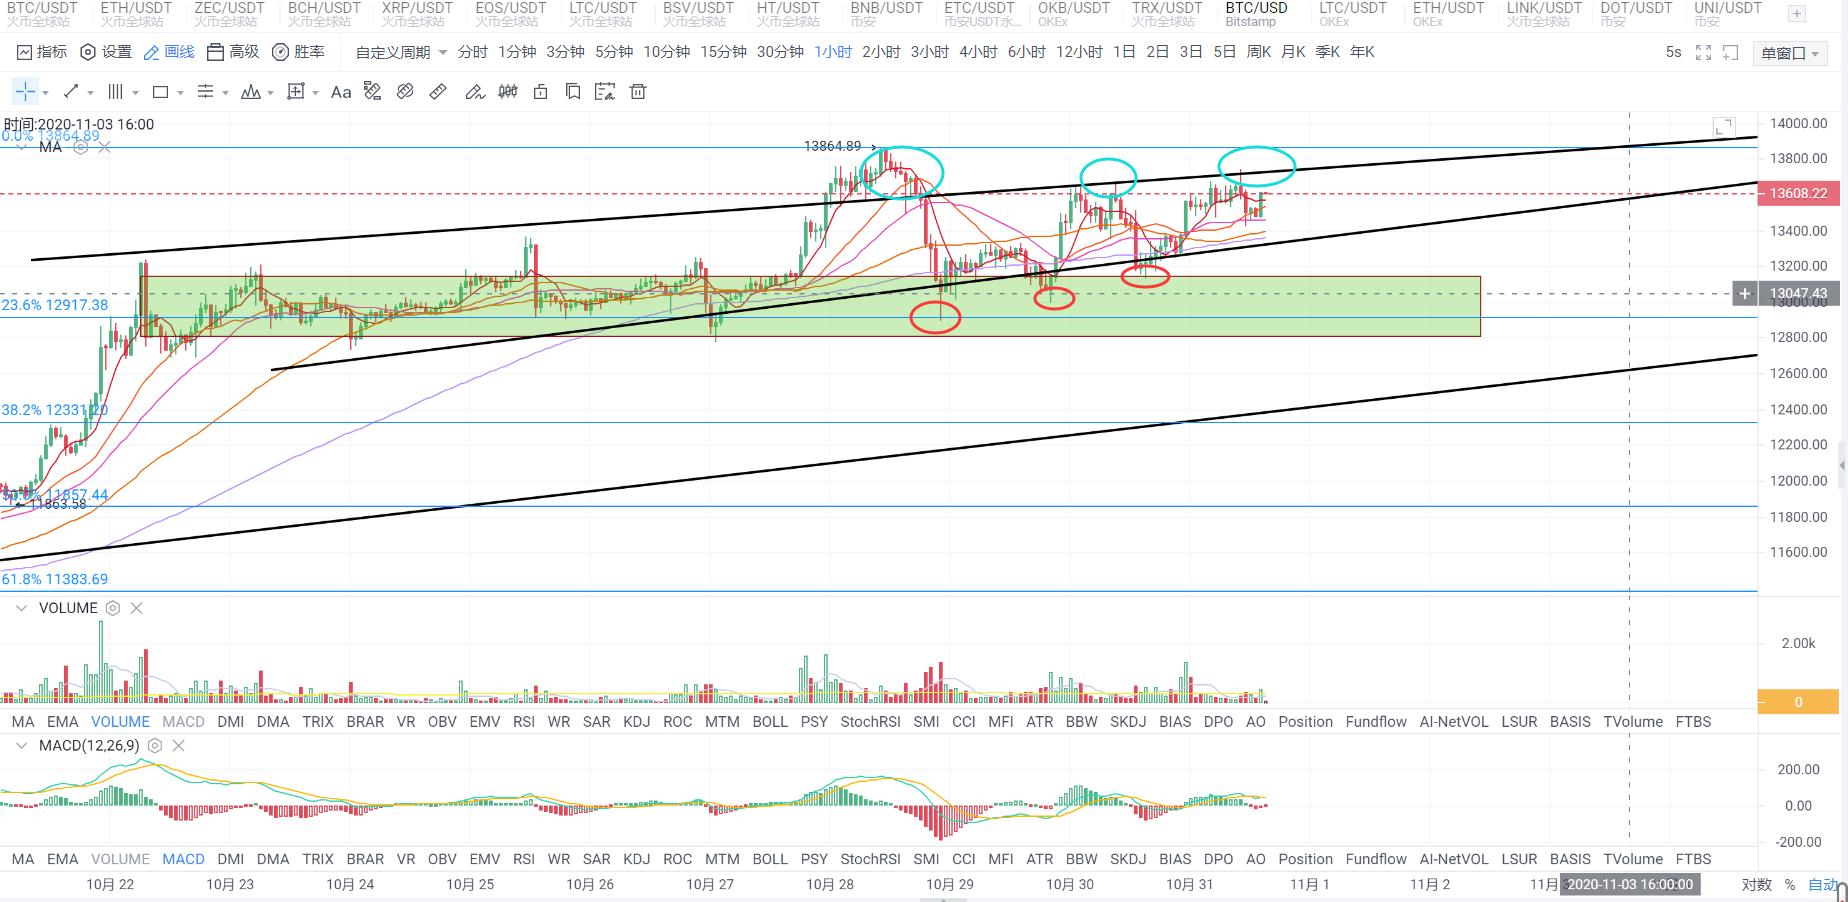Select the Aa text annotation tool
This screenshot has width=1848, height=902.
tap(341, 92)
